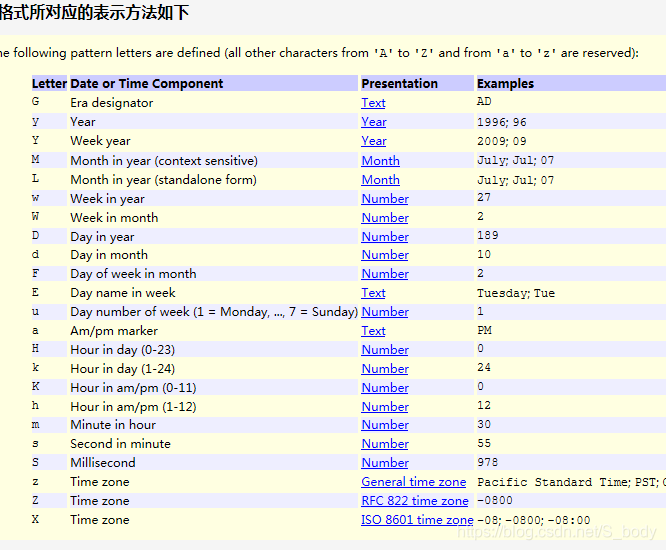This screenshot has height=550, width=666.
Task: Click the 'Presentation' column header
Action: click(399, 84)
